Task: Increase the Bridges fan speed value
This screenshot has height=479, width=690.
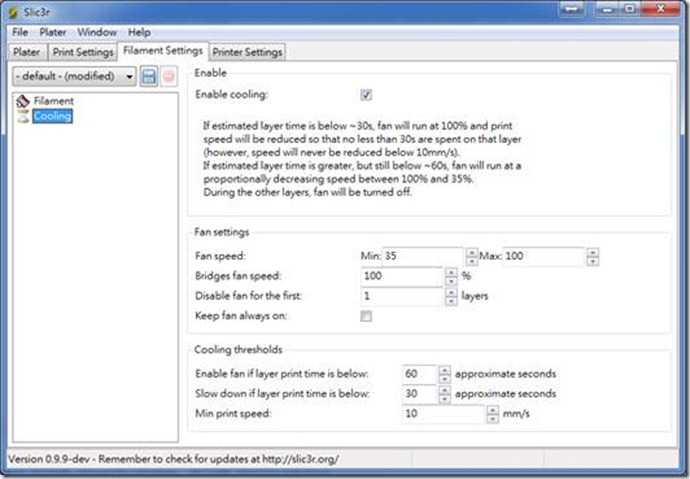Action: (x=451, y=272)
